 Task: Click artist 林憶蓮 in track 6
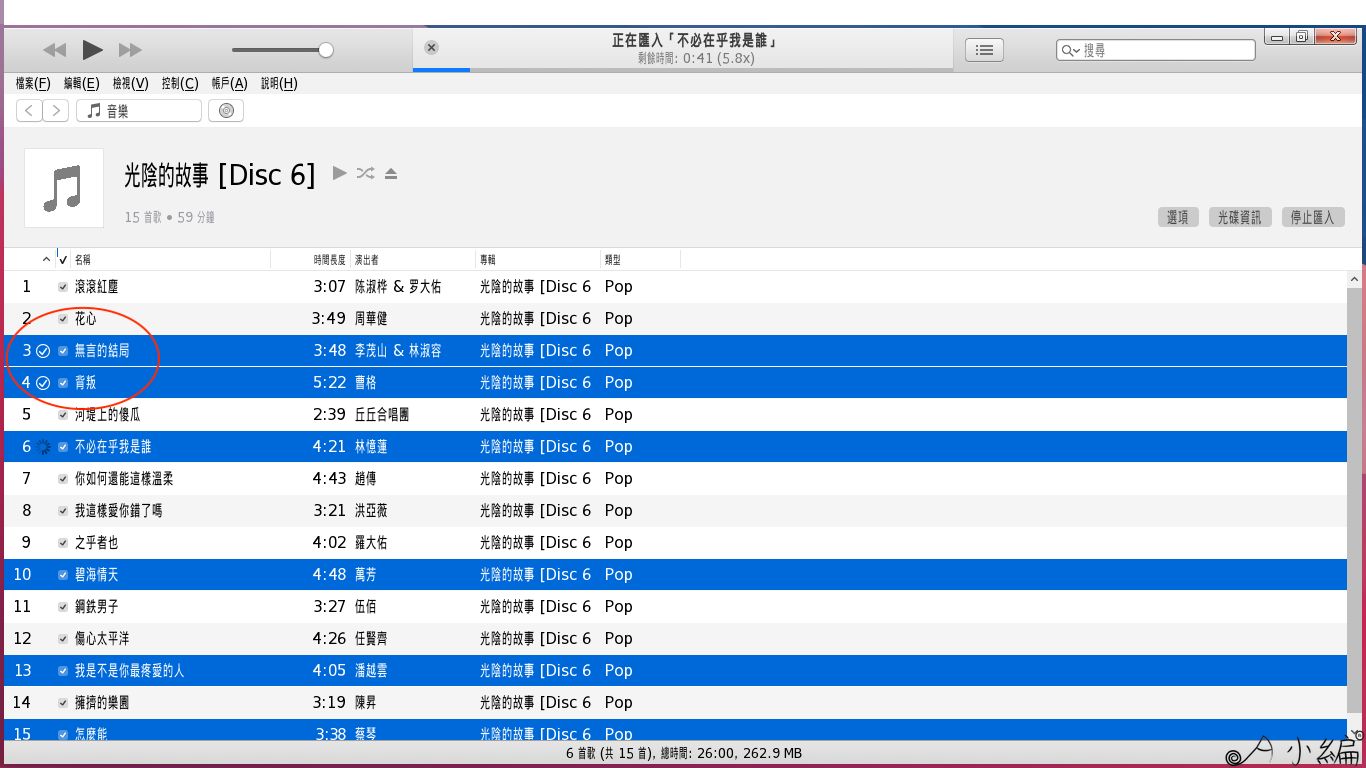point(371,447)
